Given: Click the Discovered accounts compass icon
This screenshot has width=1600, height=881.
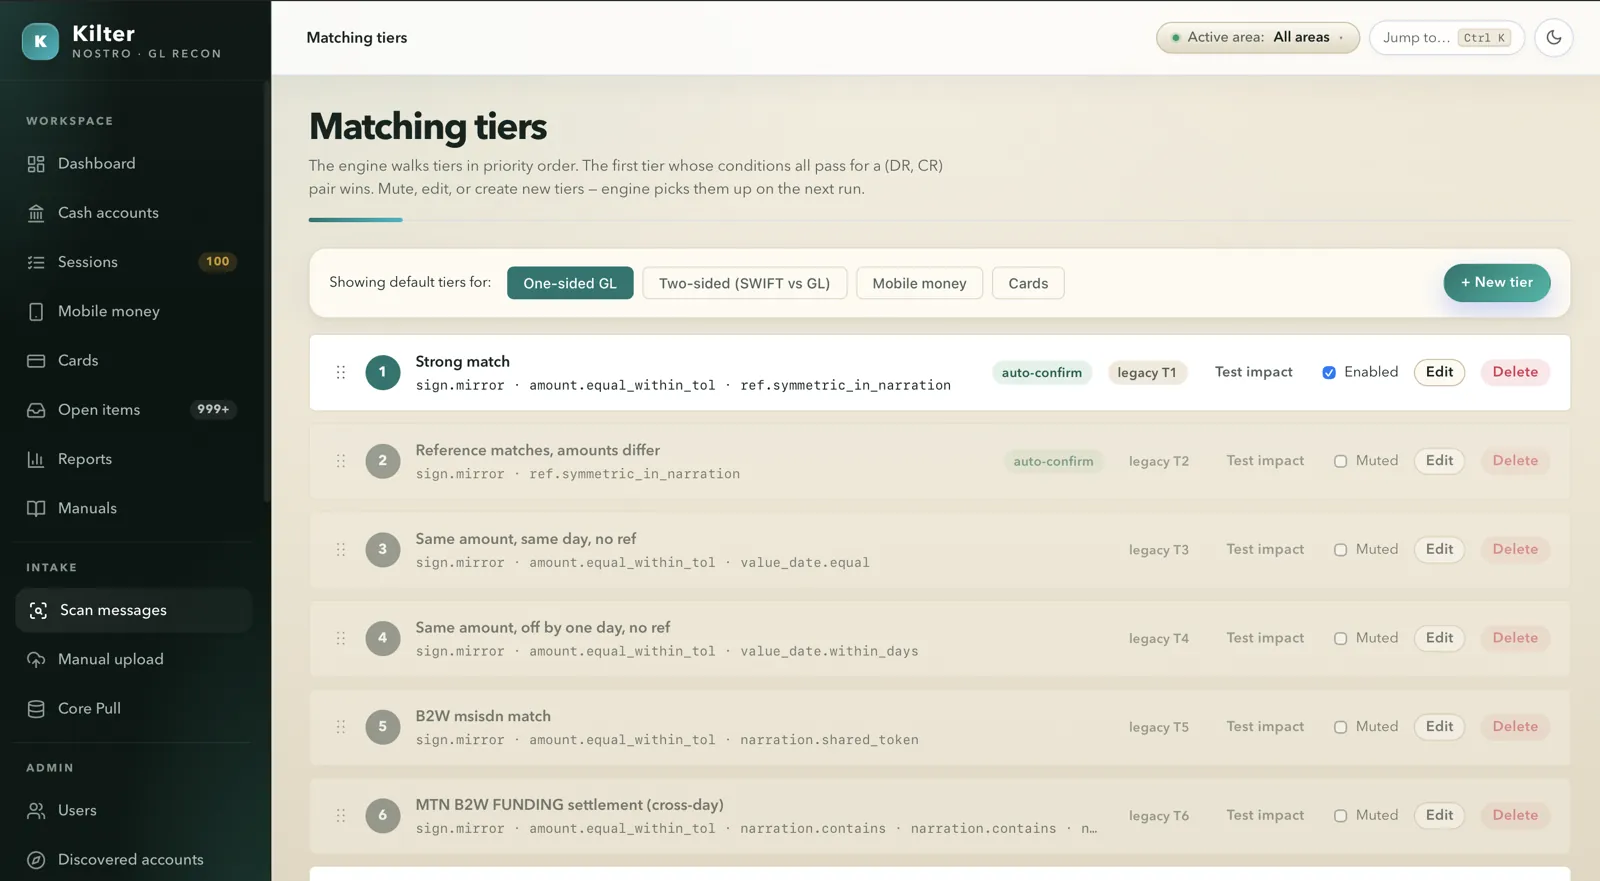Looking at the screenshot, I should pos(36,860).
